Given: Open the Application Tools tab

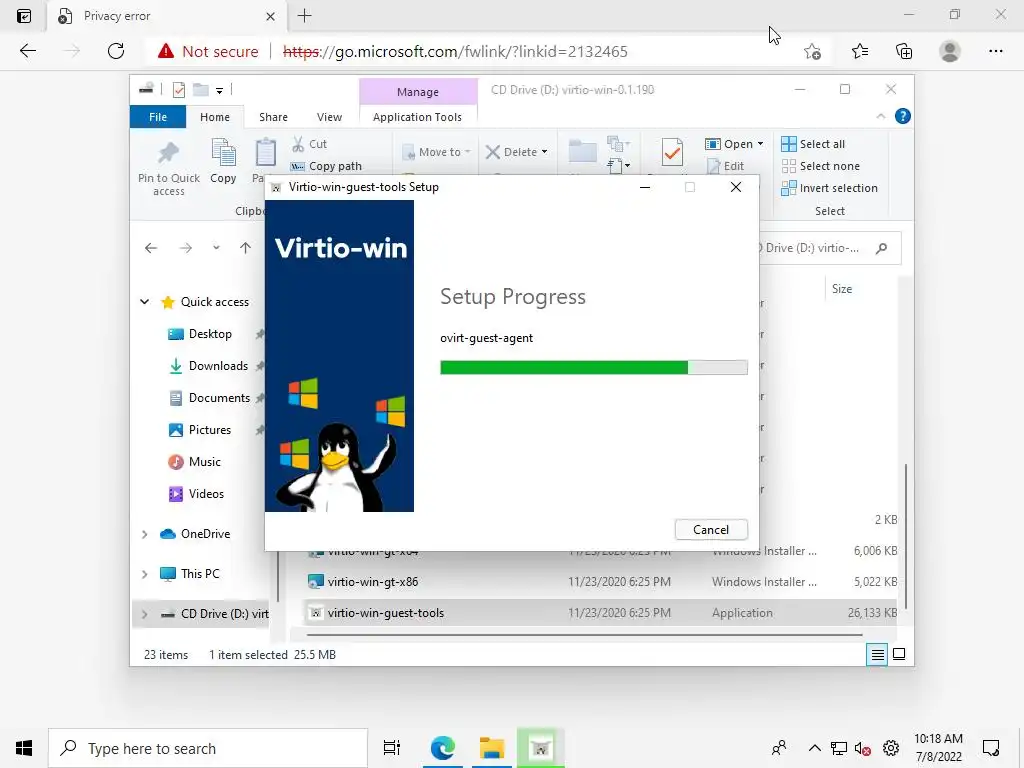Looking at the screenshot, I should pos(417,117).
